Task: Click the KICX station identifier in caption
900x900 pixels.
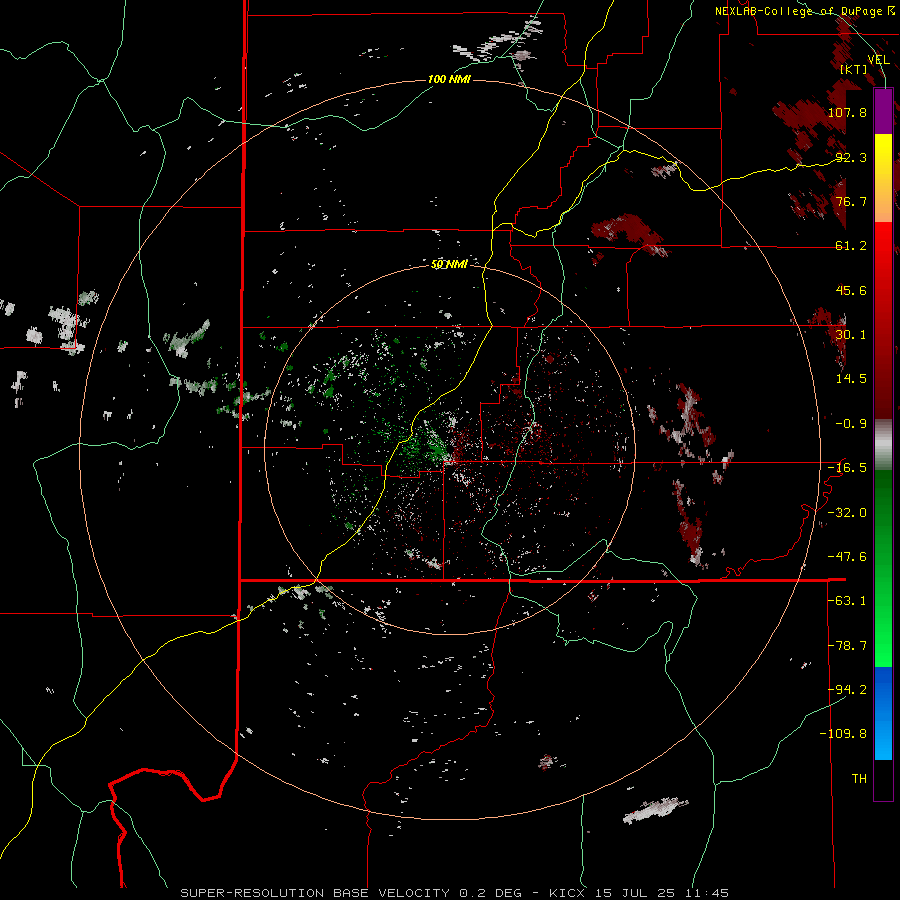Action: (x=567, y=893)
